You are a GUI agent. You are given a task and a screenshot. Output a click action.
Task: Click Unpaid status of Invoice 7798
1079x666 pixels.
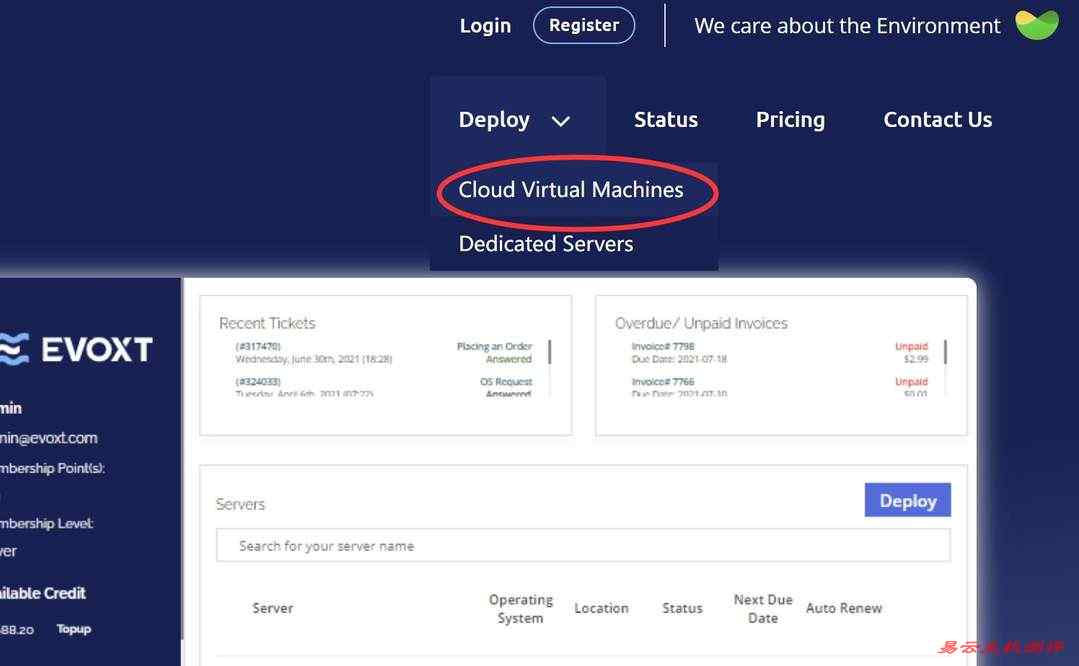tap(911, 346)
